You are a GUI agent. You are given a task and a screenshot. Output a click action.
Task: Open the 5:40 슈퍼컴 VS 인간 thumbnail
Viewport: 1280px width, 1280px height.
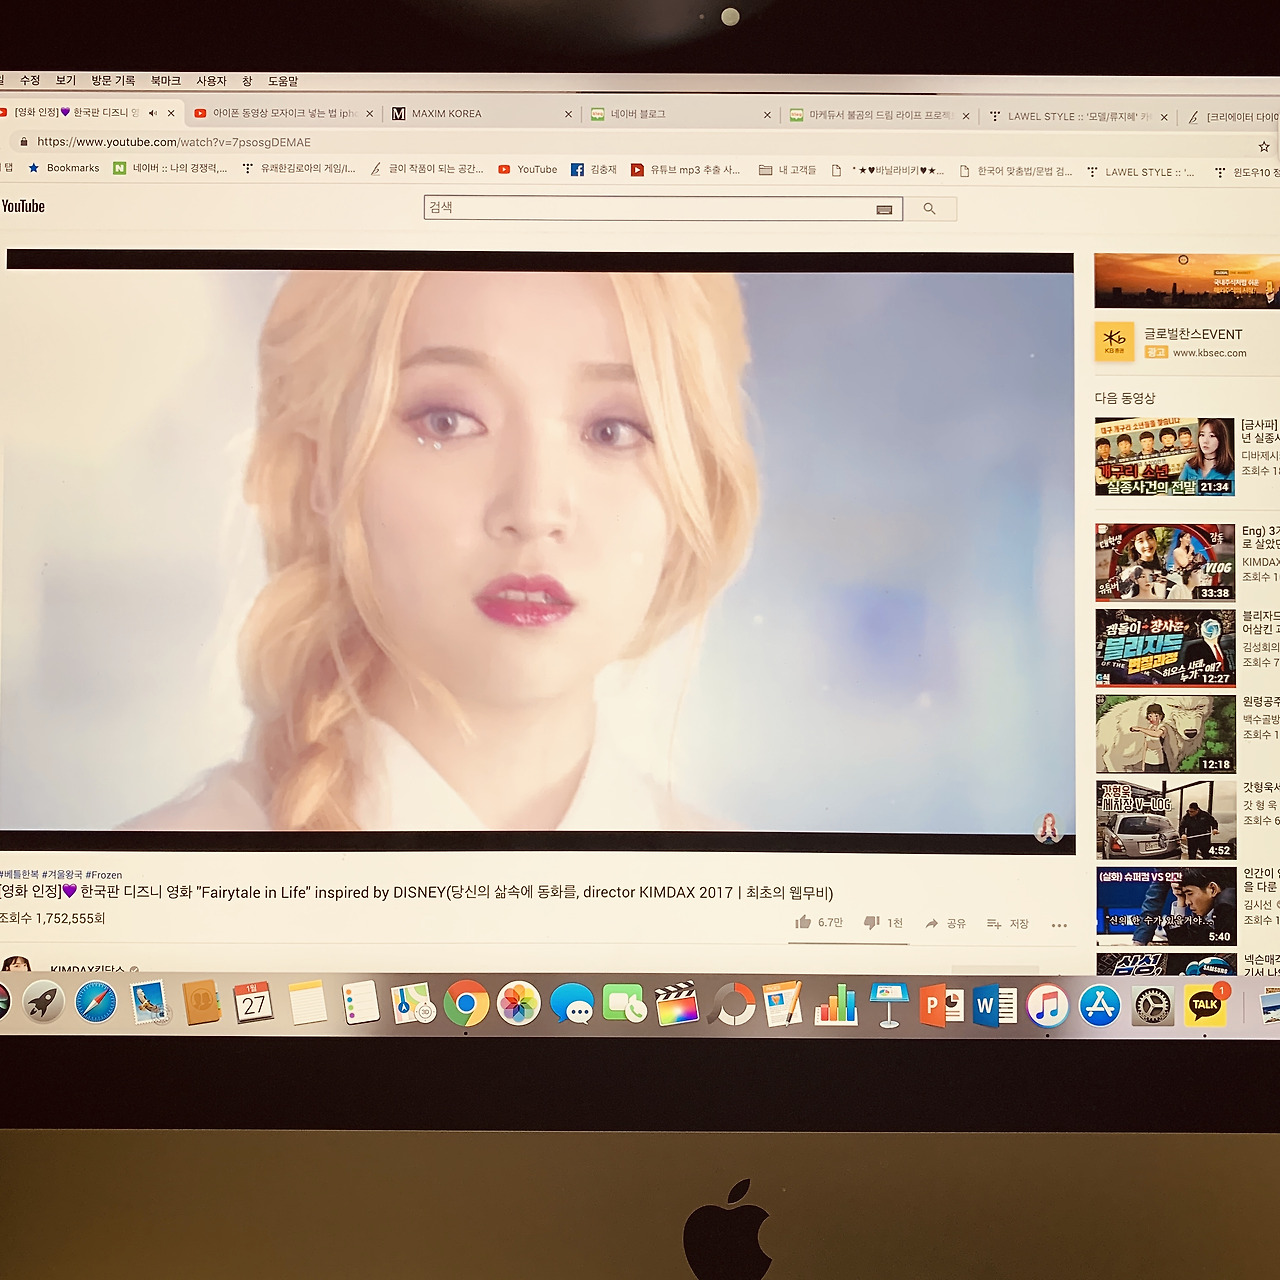click(1166, 906)
